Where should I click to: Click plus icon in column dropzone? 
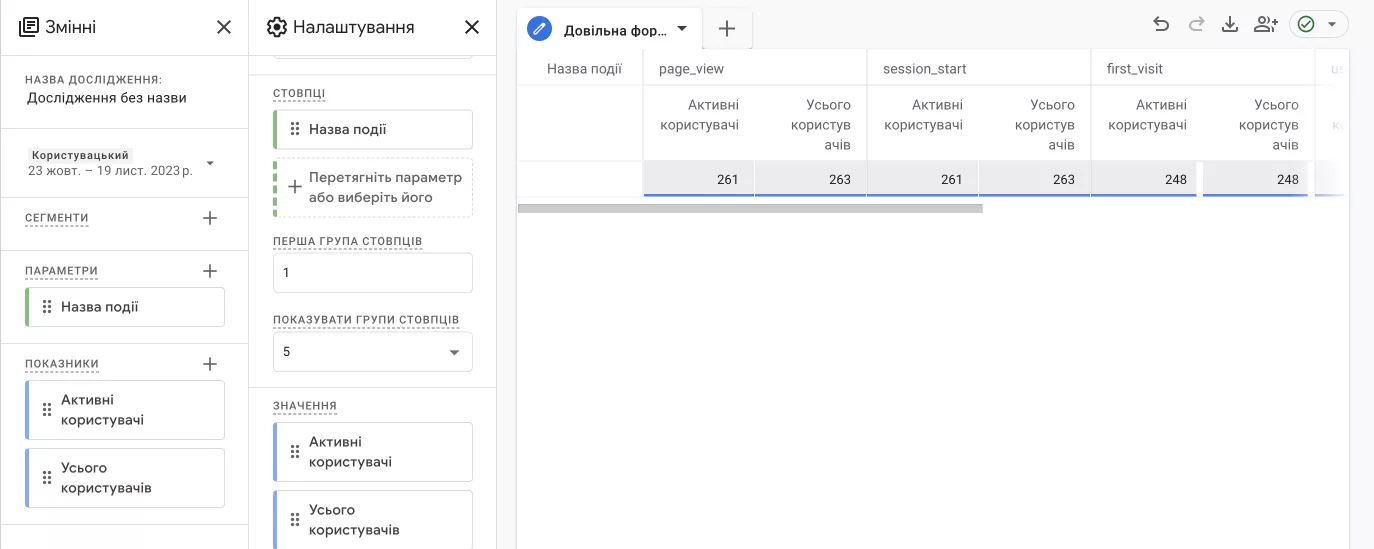pos(295,187)
